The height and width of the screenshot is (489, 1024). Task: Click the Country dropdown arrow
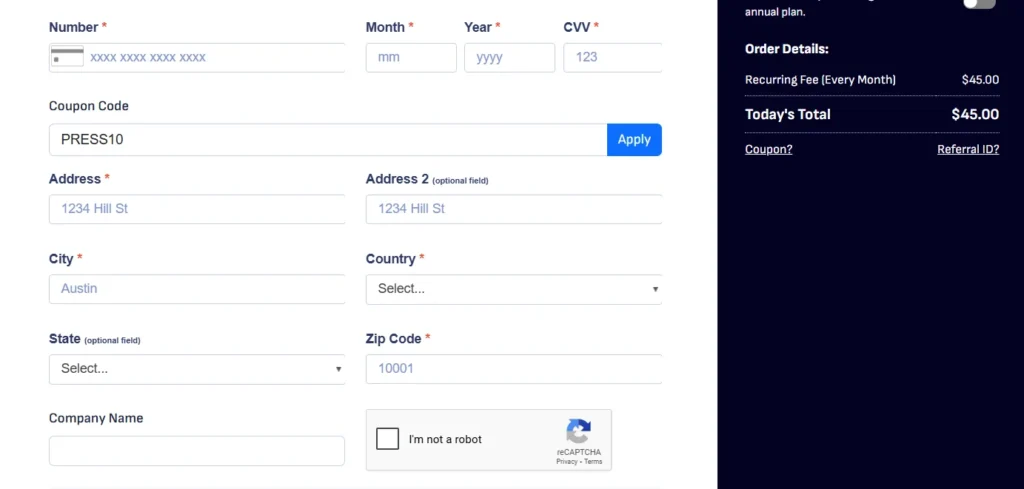pos(655,289)
